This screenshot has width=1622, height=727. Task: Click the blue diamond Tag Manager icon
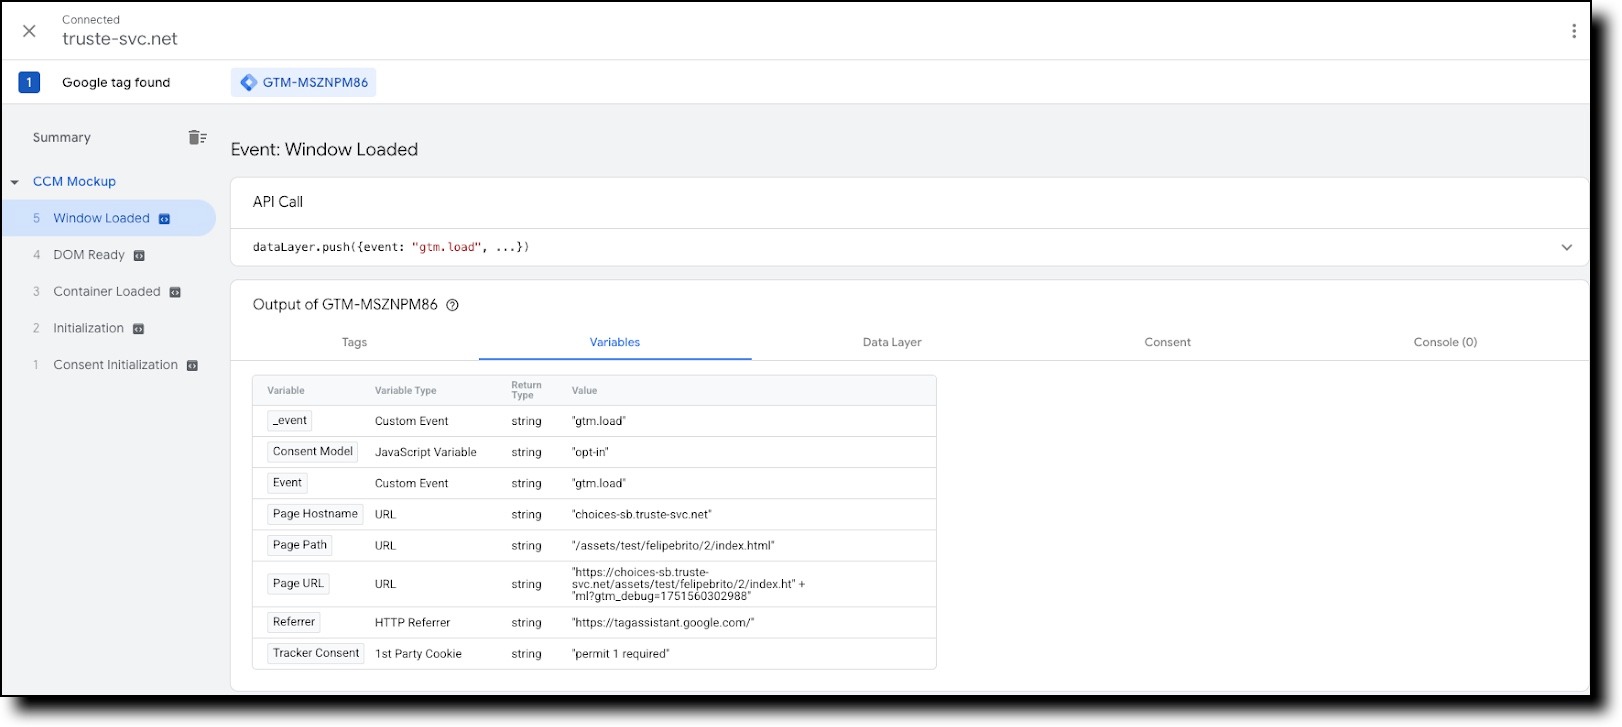(x=249, y=82)
